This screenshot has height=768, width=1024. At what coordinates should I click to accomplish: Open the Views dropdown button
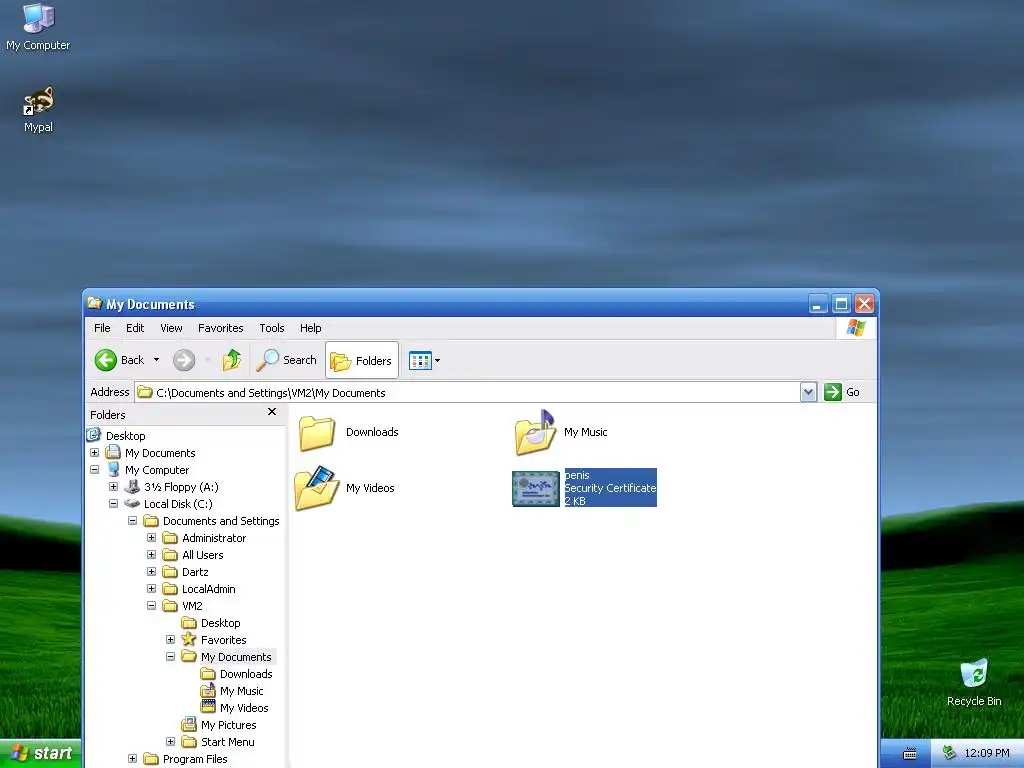[424, 360]
